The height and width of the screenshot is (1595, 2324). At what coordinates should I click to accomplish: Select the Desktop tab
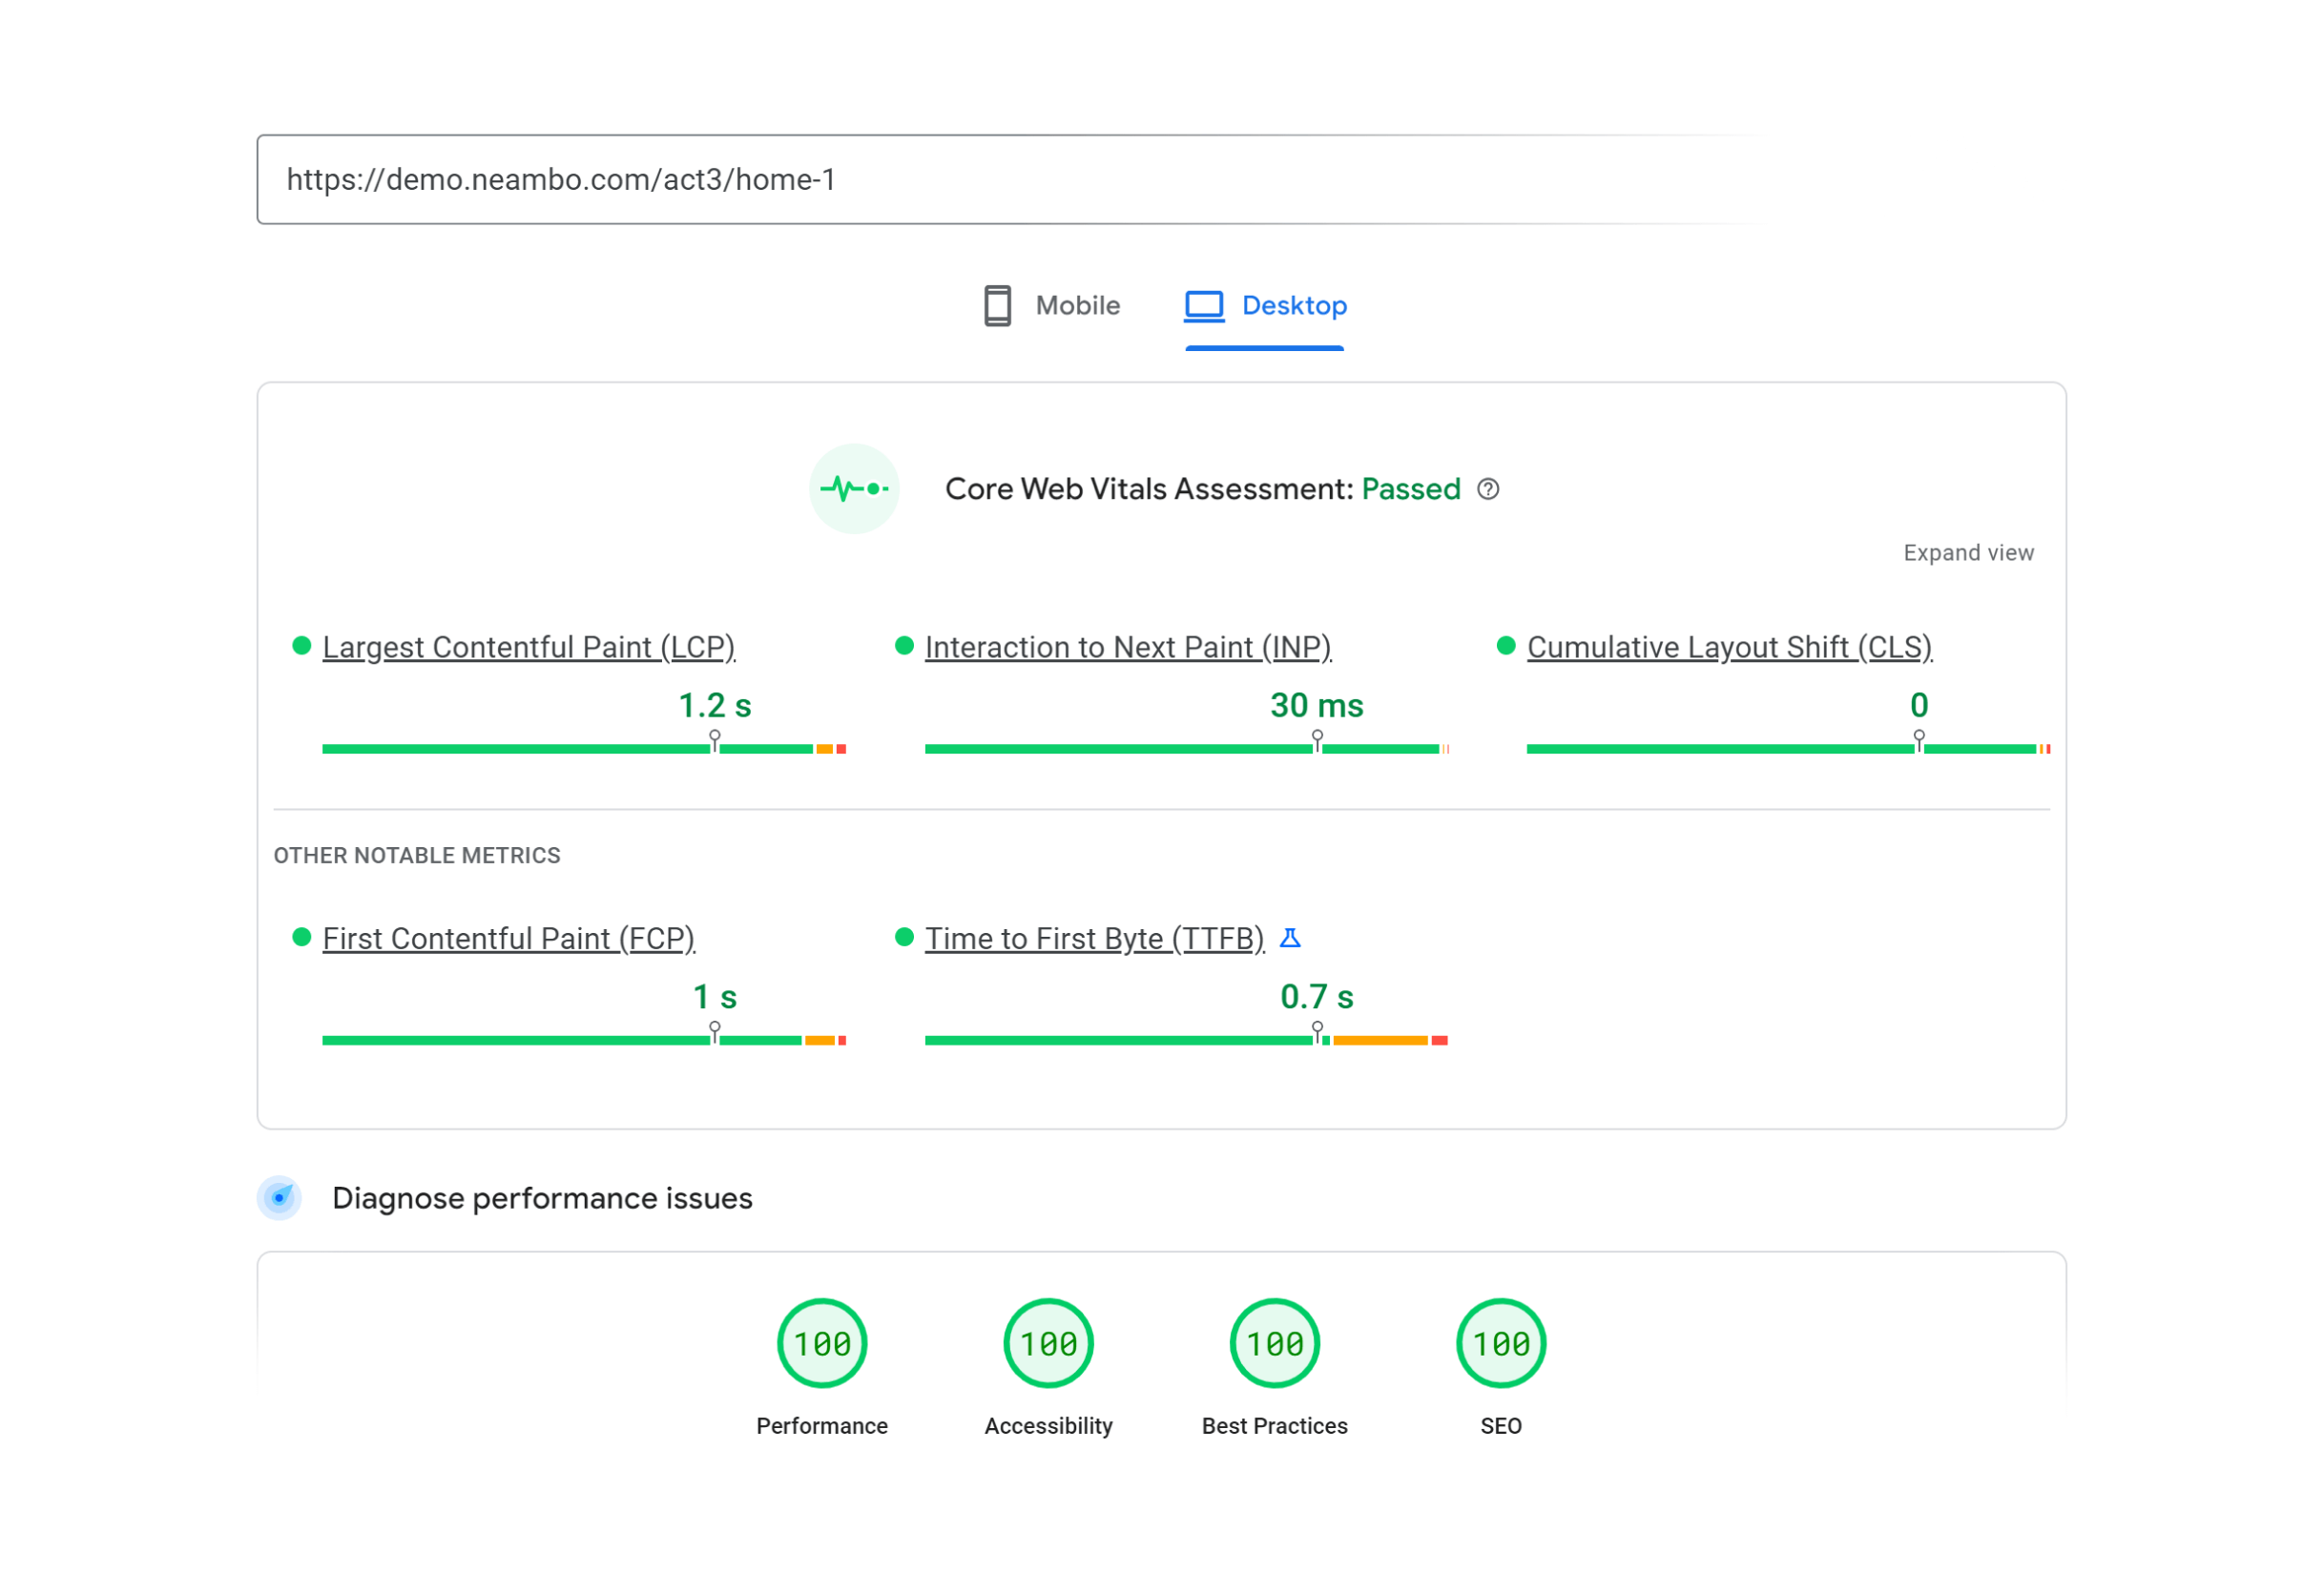[x=1293, y=305]
